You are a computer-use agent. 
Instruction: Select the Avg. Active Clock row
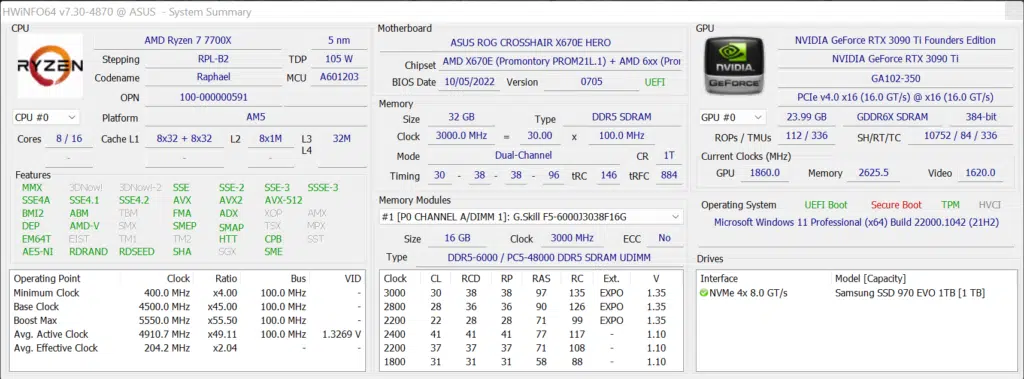click(187, 334)
